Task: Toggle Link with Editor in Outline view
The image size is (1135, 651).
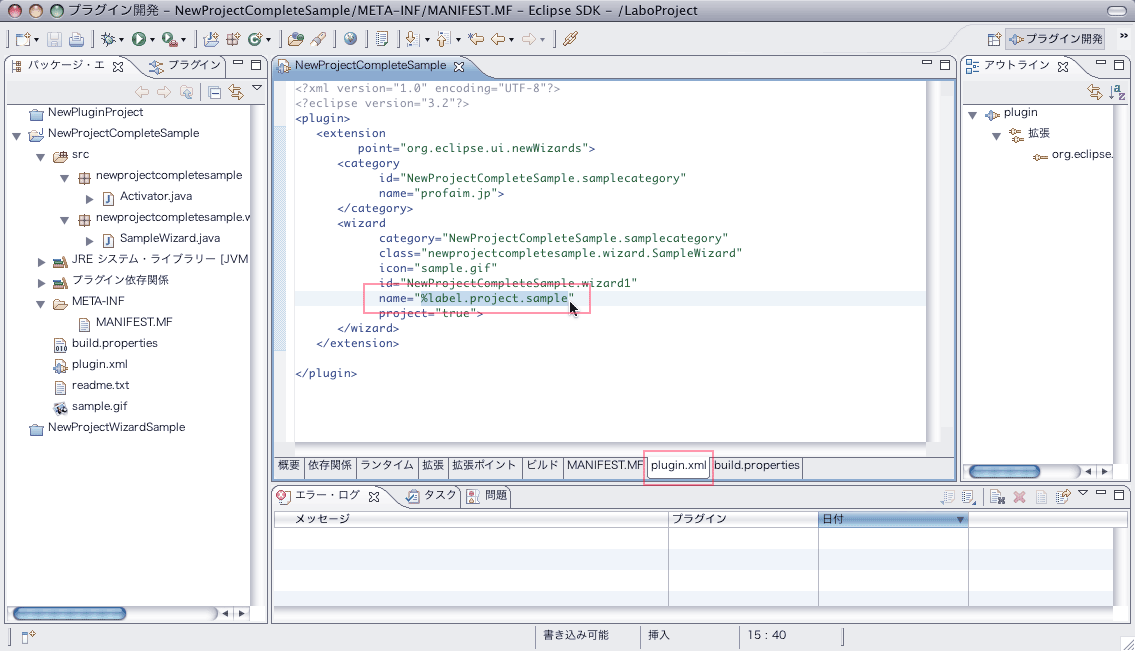Action: tap(1095, 92)
